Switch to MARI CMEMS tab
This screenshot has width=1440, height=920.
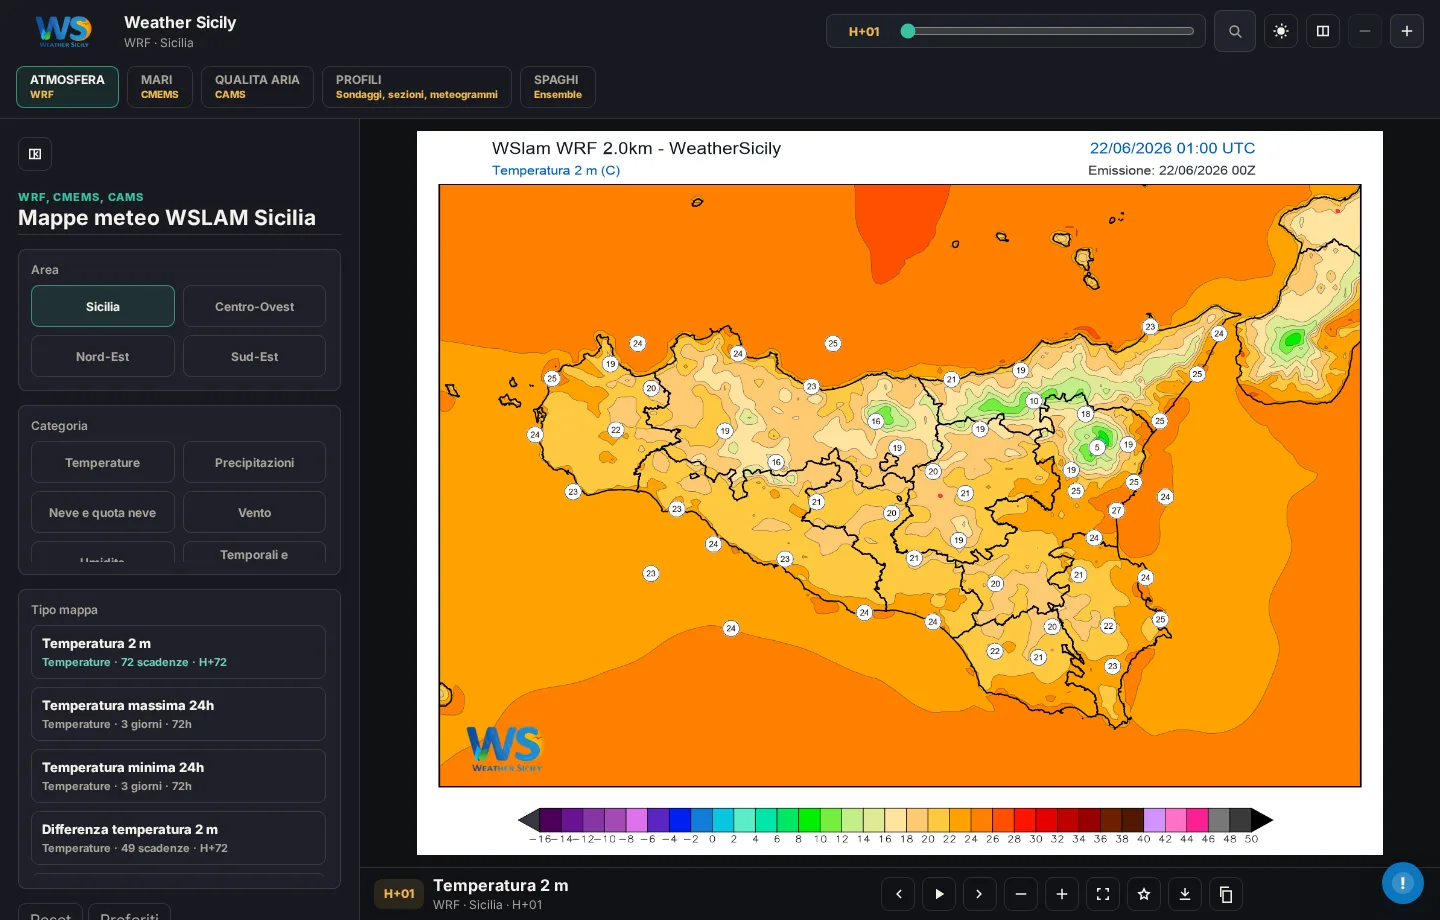pyautogui.click(x=160, y=87)
